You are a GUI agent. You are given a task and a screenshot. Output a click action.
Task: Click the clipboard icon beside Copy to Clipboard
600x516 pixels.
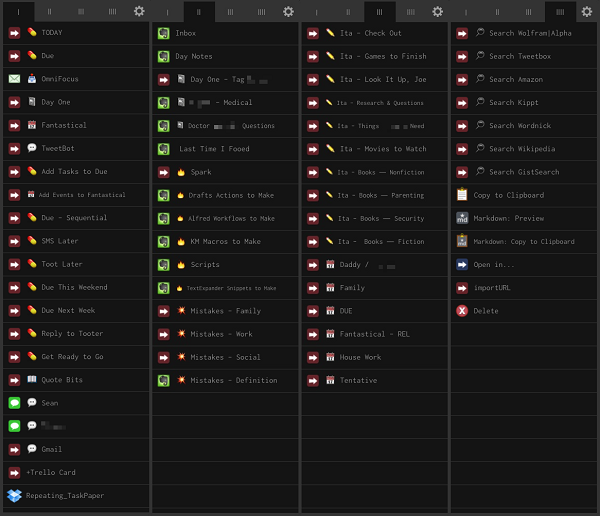pyautogui.click(x=462, y=195)
